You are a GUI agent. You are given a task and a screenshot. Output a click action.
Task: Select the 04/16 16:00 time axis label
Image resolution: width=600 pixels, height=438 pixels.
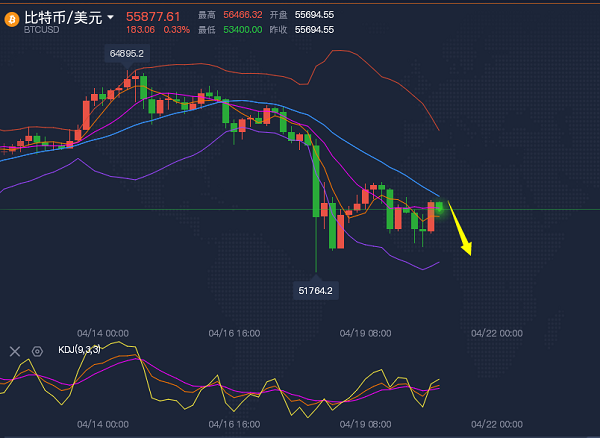tap(234, 332)
